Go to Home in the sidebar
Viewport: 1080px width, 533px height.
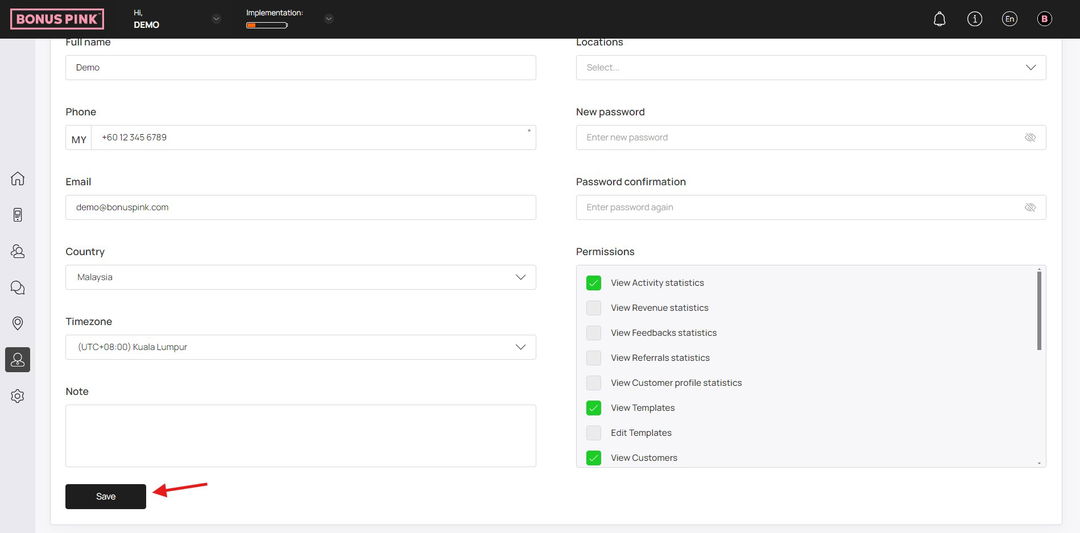[18, 178]
